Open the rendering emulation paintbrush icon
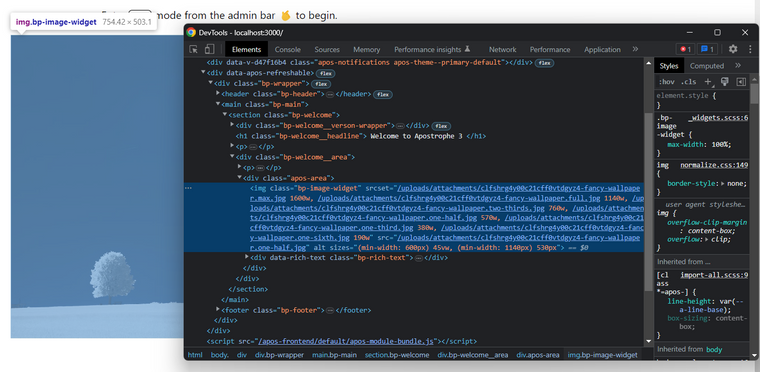 tap(725, 81)
